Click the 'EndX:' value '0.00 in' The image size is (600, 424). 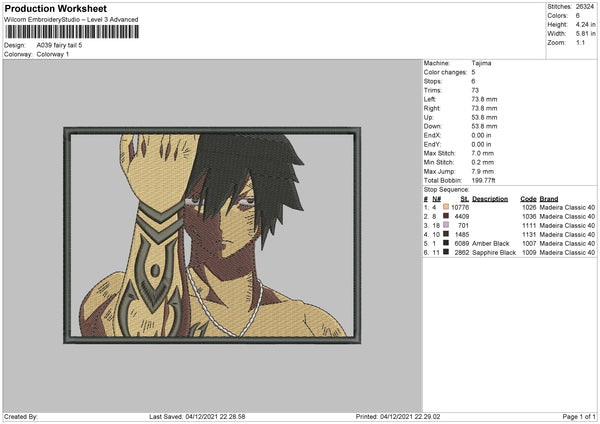481,135
